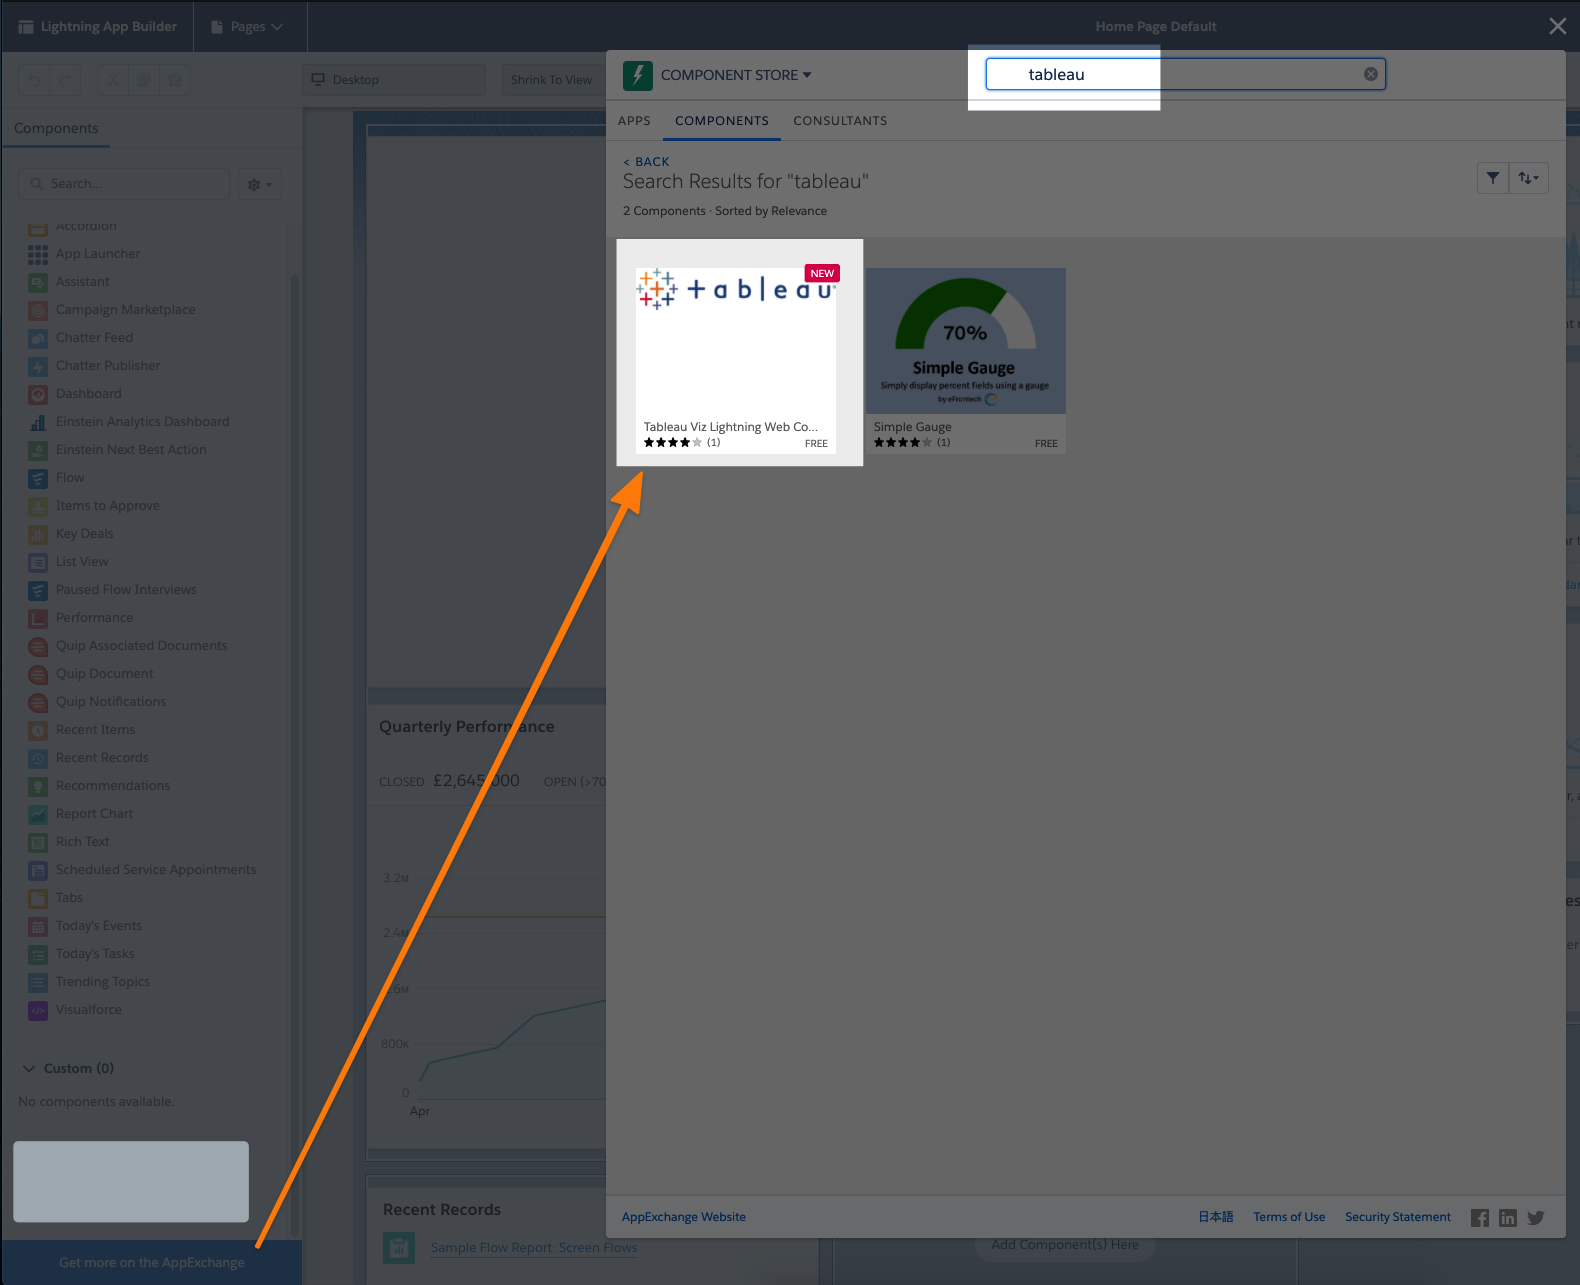This screenshot has width=1580, height=1285.
Task: Select the Einstein Analytics Dashboard icon
Action: (38, 422)
